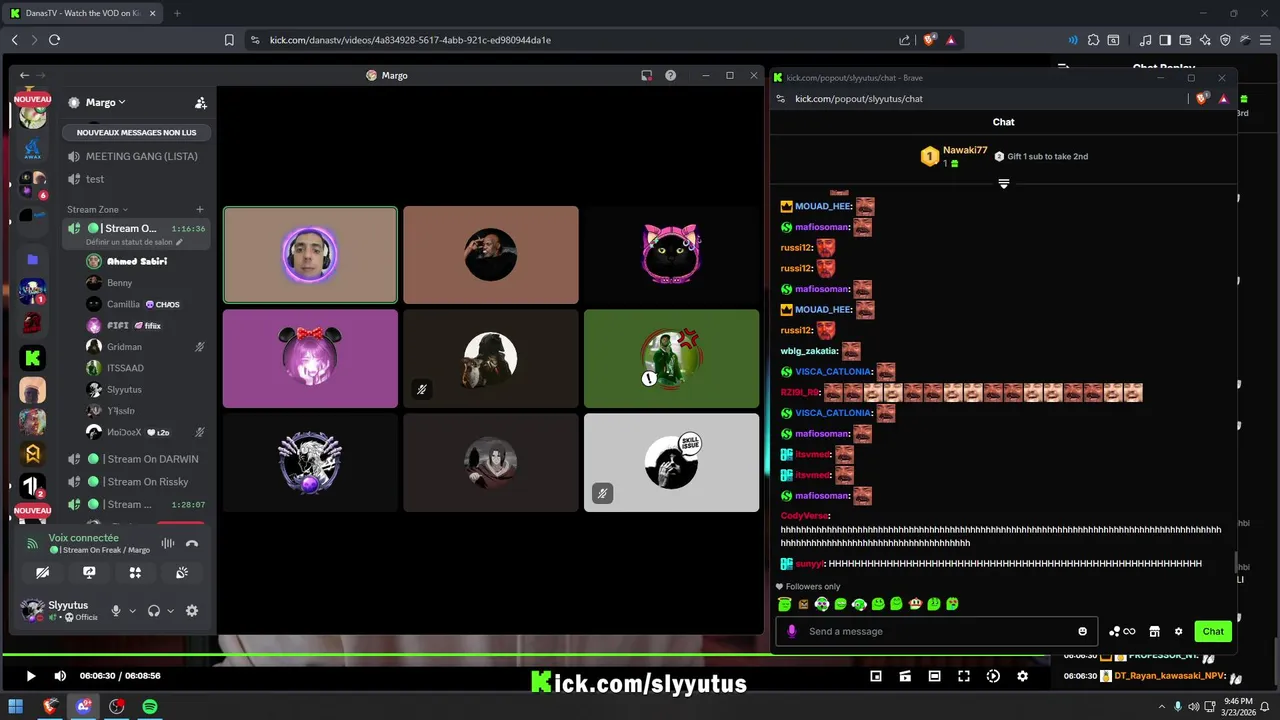Open Stream On Rissky voice channel
The width and height of the screenshot is (1280, 720).
(x=135, y=481)
